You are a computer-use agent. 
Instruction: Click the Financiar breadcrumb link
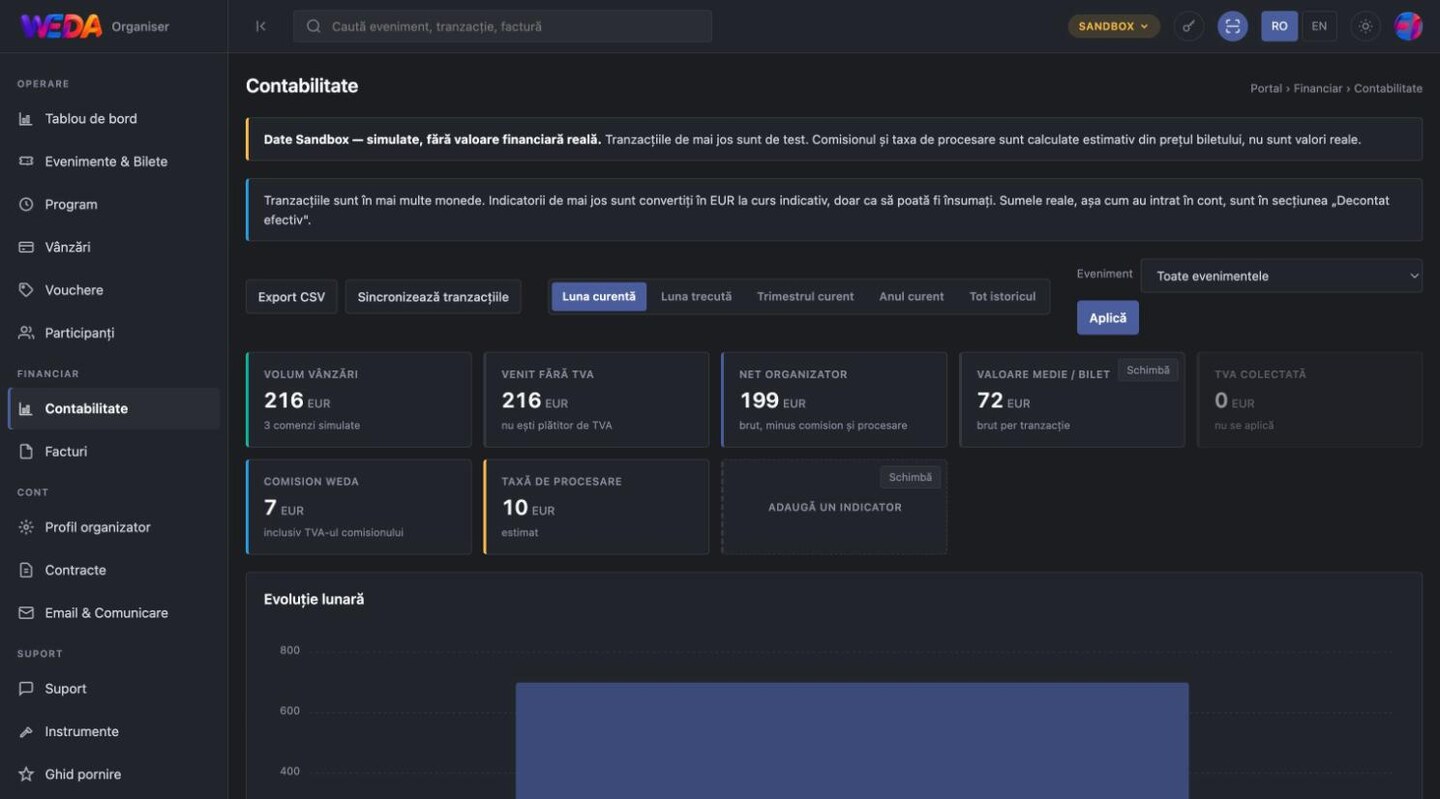point(1318,89)
